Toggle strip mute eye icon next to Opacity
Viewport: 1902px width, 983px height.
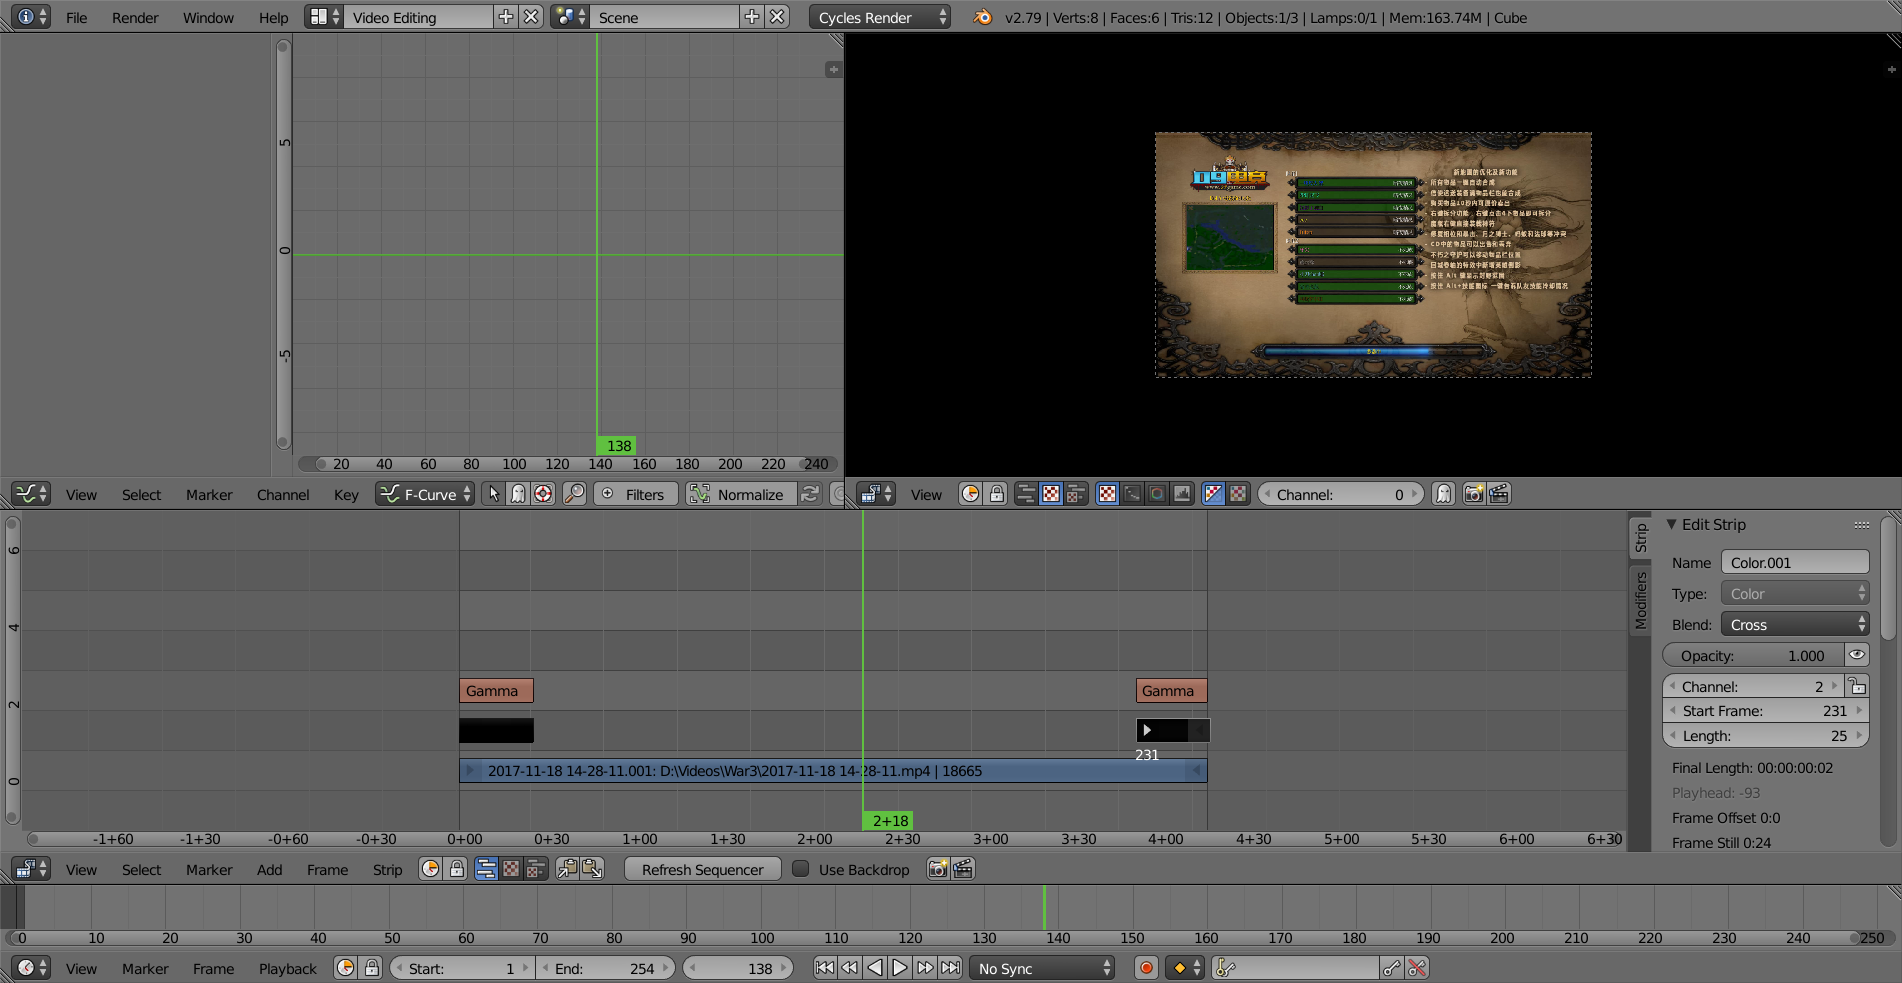pyautogui.click(x=1857, y=655)
